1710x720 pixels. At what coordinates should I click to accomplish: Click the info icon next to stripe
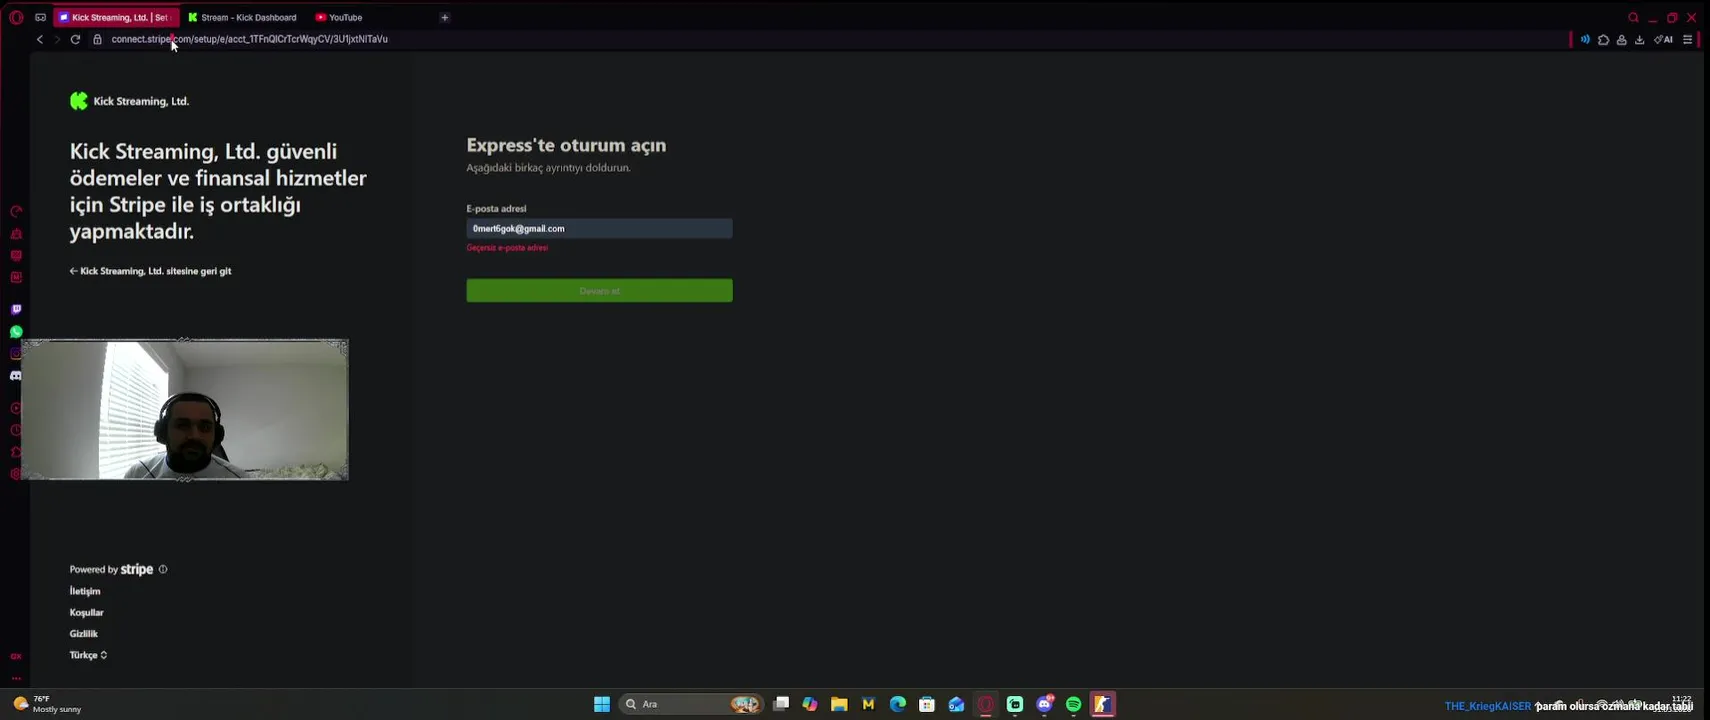[x=163, y=569]
